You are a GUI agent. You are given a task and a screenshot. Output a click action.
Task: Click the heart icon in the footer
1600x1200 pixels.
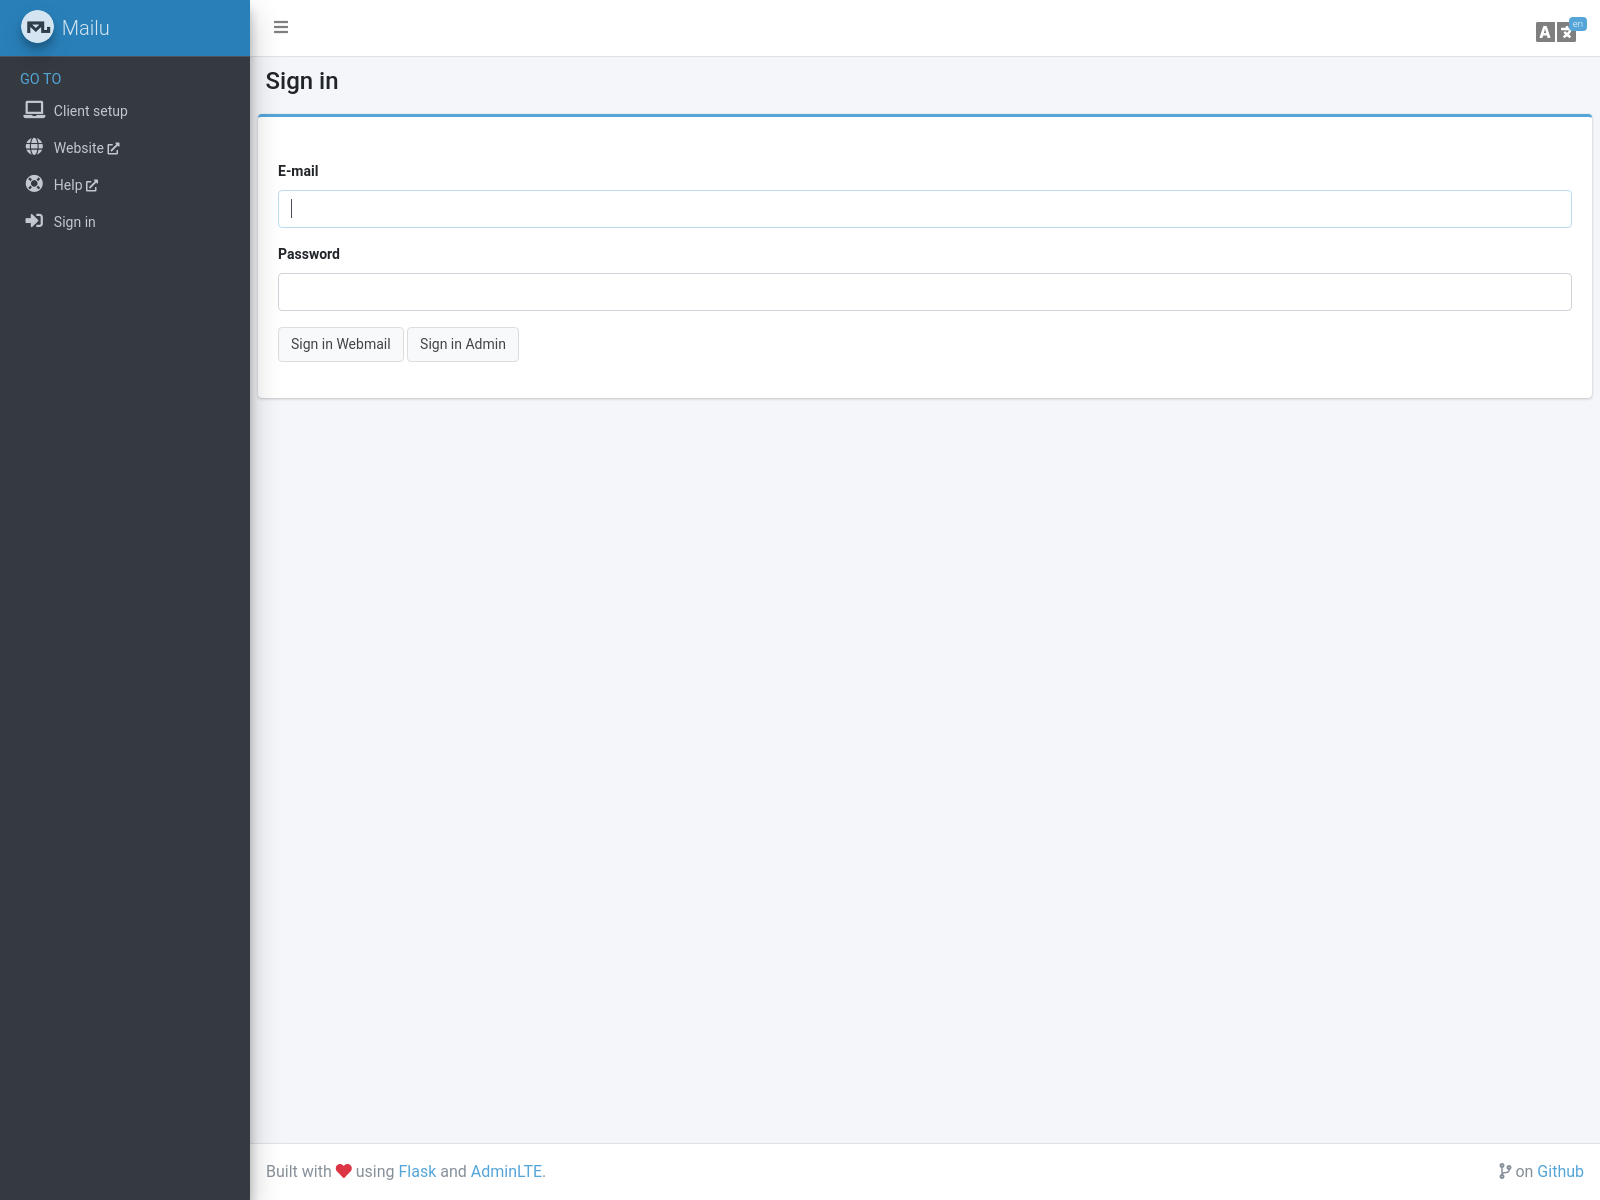coord(344,1170)
